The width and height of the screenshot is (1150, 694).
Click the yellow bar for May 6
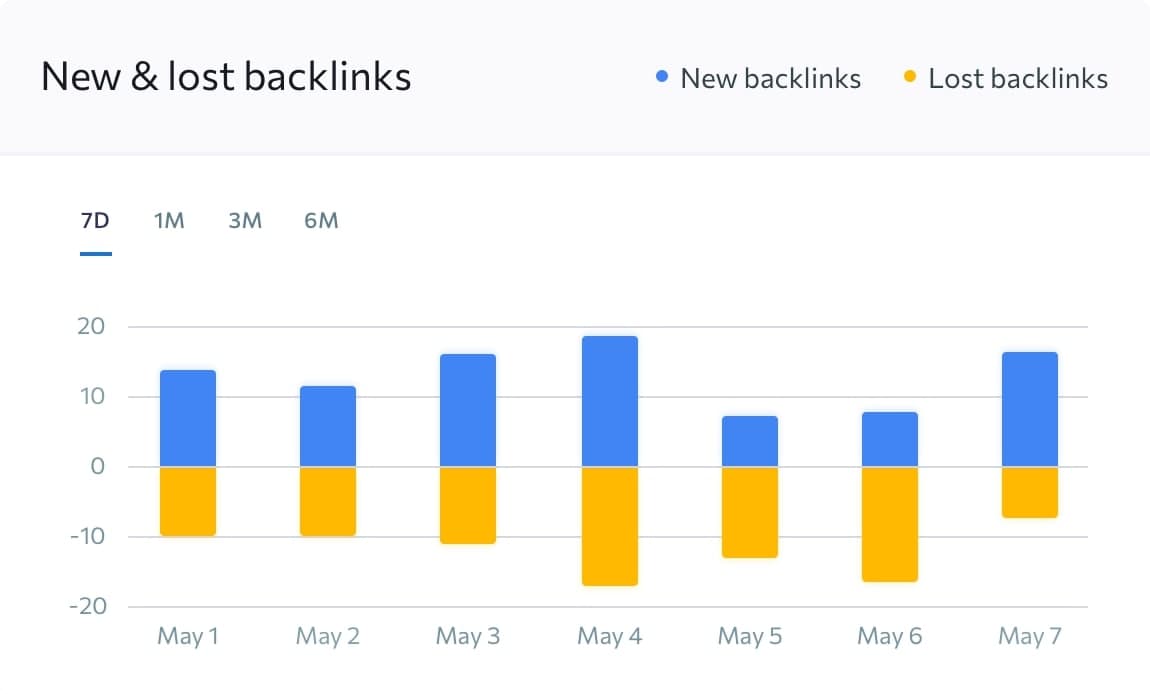pyautogui.click(x=890, y=524)
